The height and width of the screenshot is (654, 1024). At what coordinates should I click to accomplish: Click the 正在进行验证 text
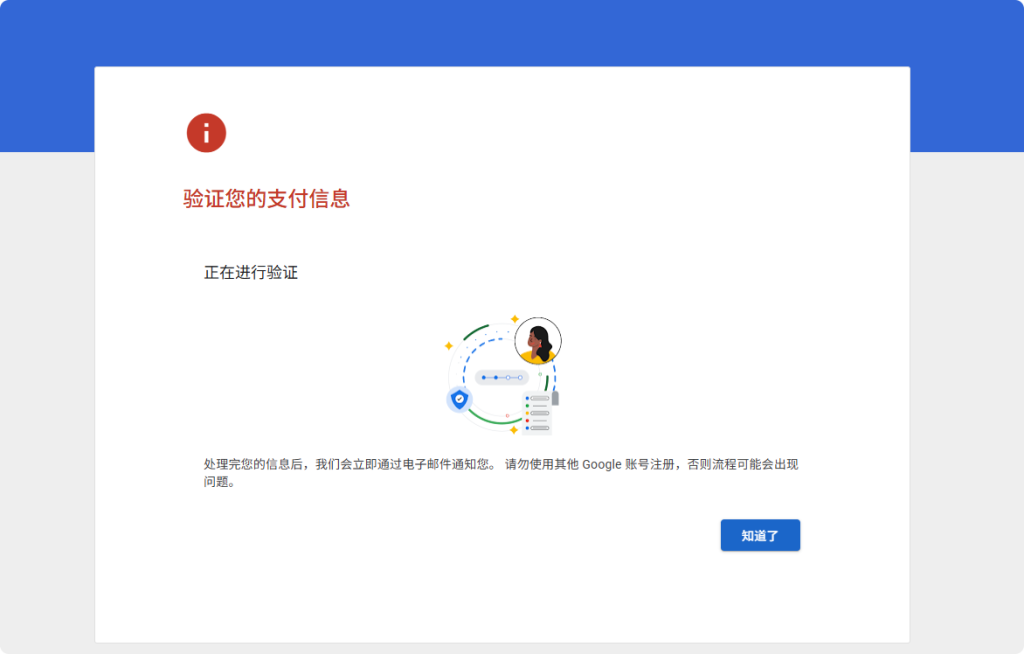251,272
